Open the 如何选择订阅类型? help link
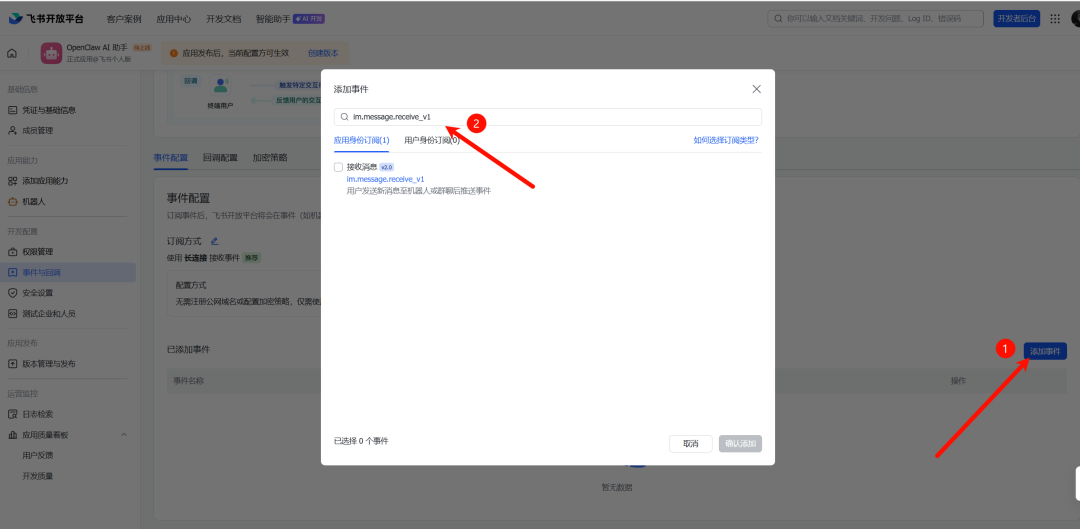Viewport: 1080px width, 529px height. tap(725, 141)
